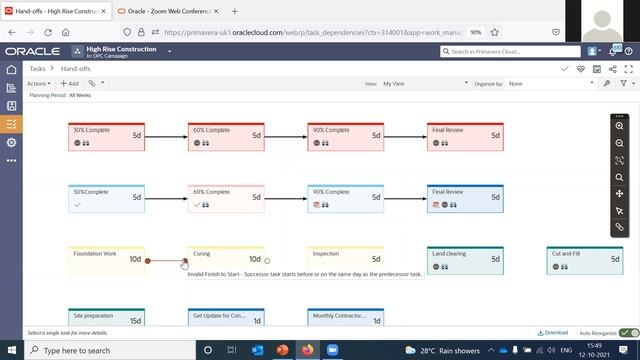Select the pan move tool
This screenshot has height=360, width=640.
(619, 194)
